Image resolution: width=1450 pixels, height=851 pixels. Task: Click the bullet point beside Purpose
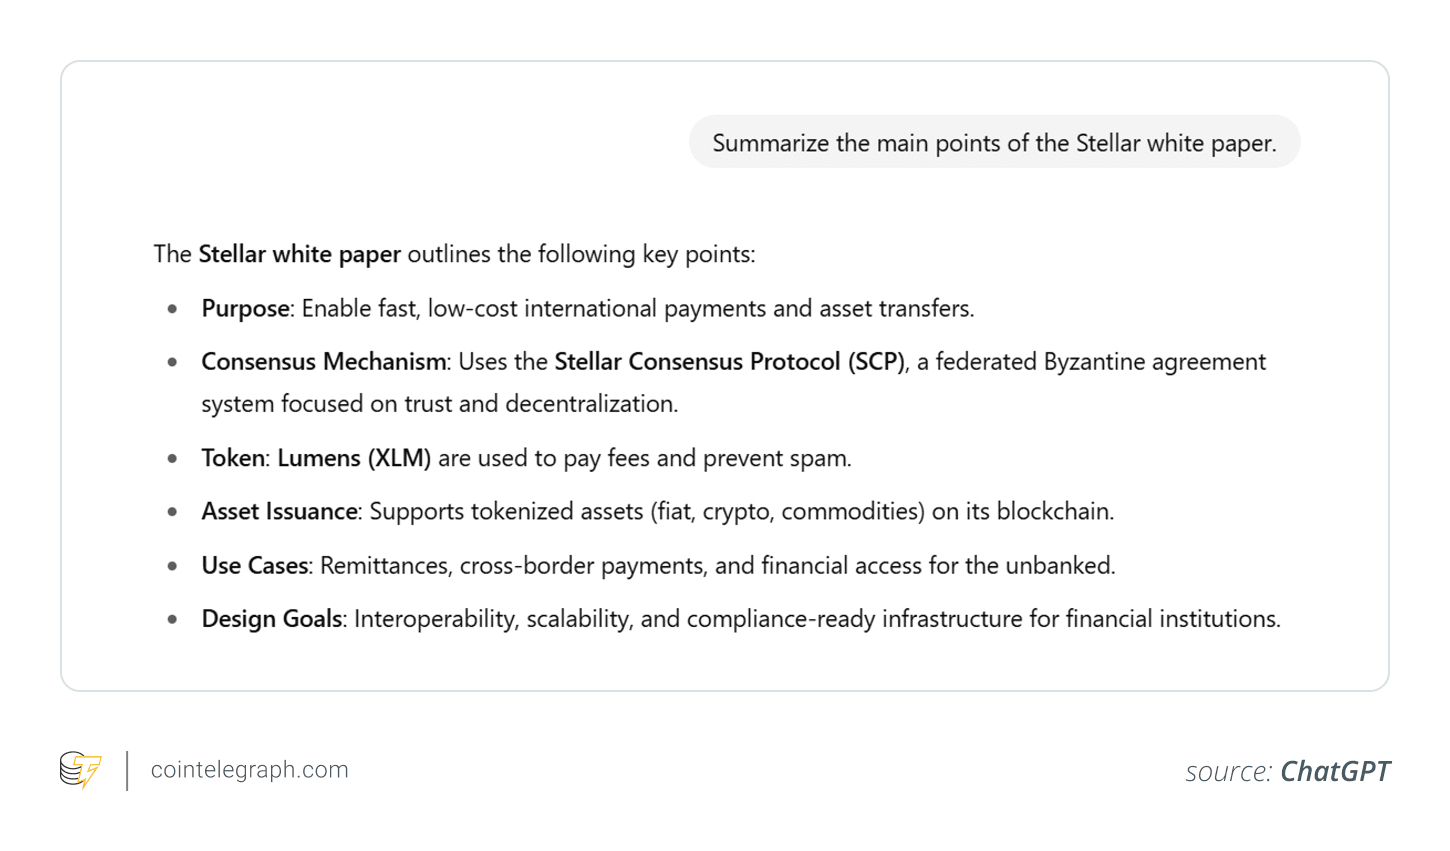[x=173, y=309]
